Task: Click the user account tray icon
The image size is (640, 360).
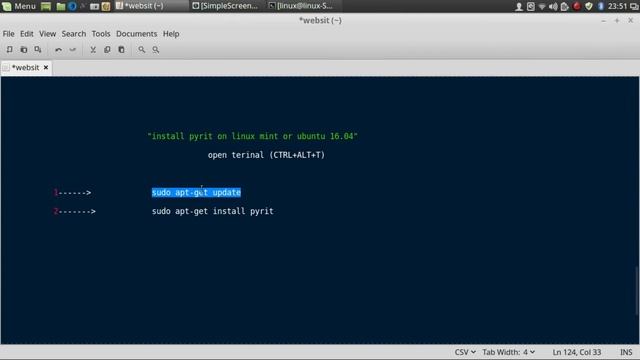Action: point(519,6)
